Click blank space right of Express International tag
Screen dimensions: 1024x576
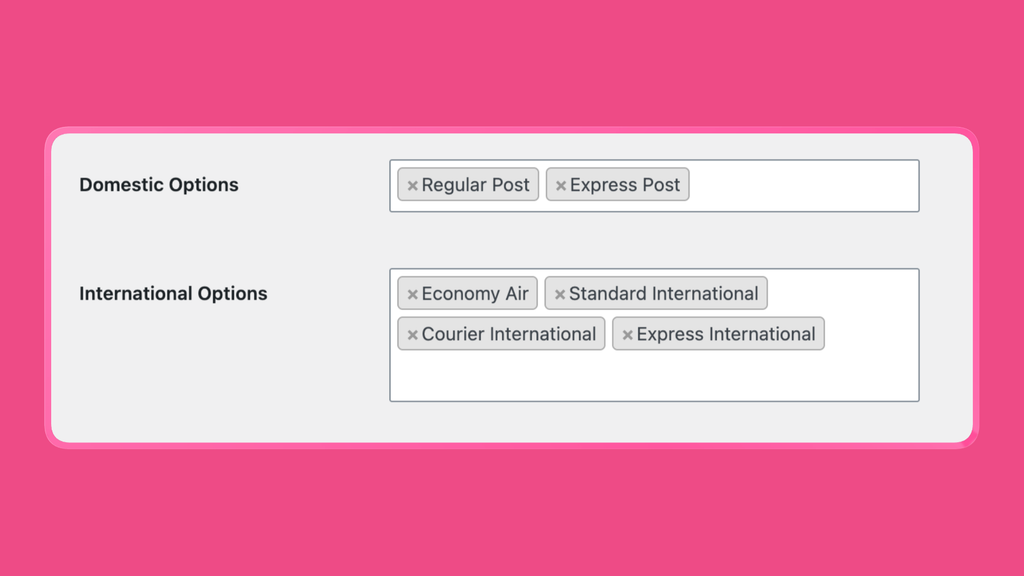click(x=871, y=334)
